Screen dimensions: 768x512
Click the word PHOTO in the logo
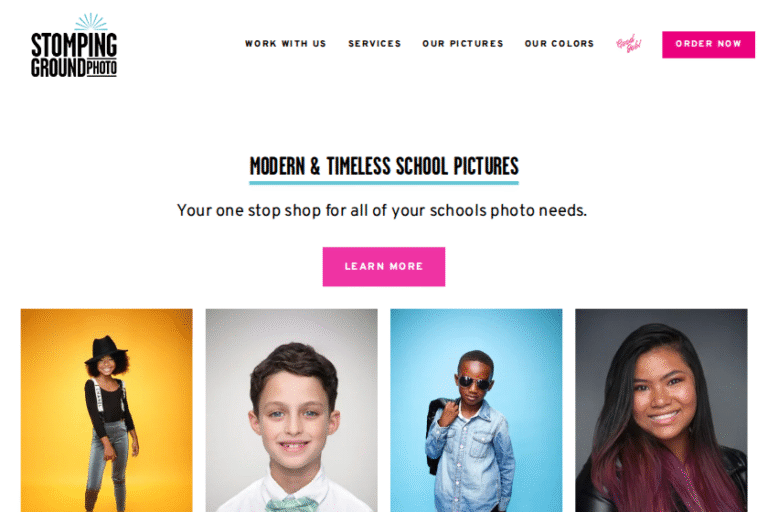(102, 68)
